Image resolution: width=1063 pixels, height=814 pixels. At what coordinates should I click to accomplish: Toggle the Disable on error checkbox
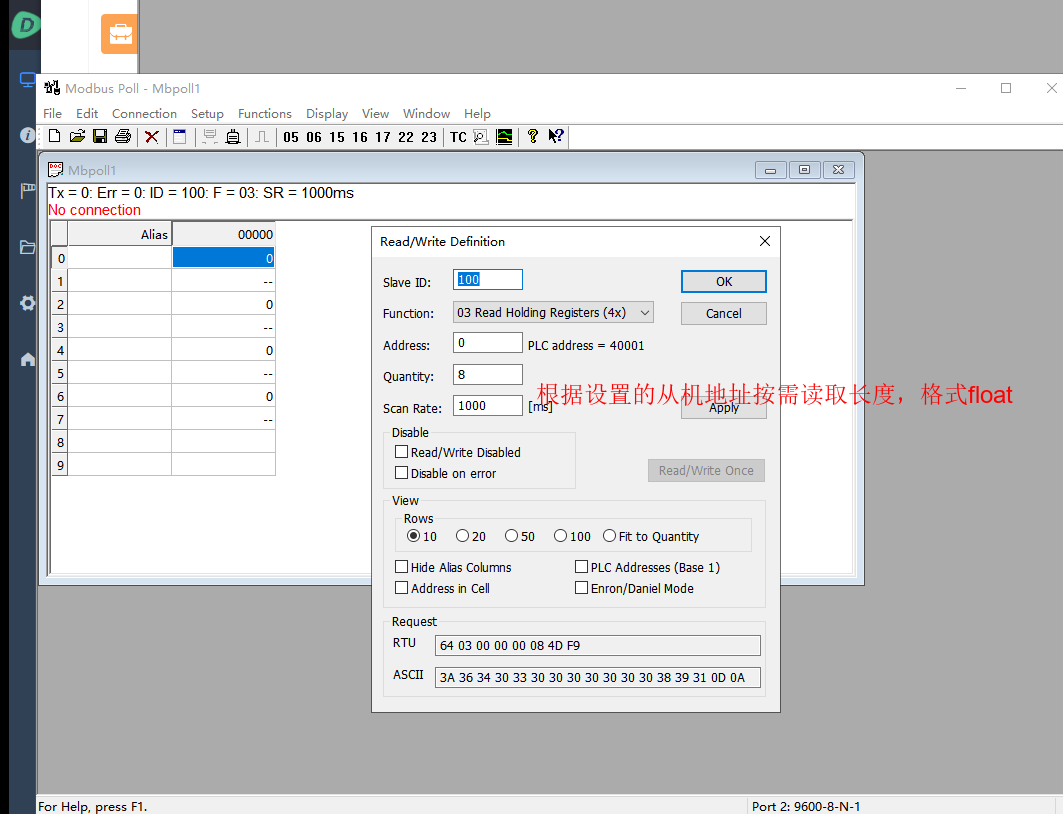coord(401,472)
